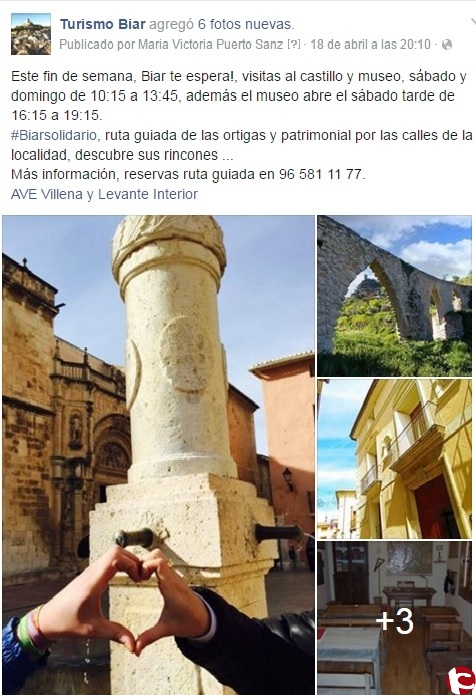Screen dimensions: 476x695
Task: Open the post timestamp 18 de abril
Action: point(370,44)
